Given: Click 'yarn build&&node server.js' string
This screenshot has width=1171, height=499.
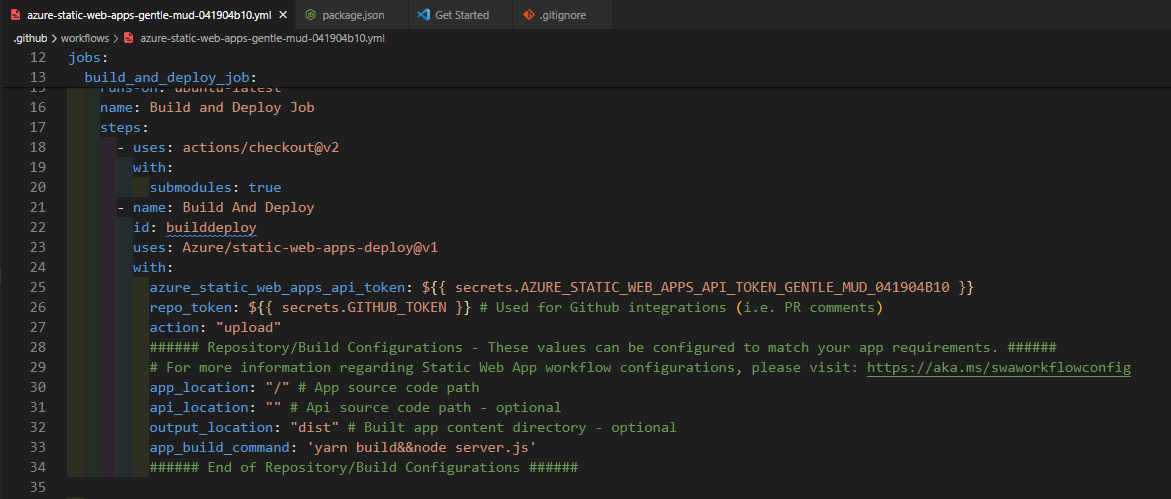Looking at the screenshot, I should tap(423, 447).
